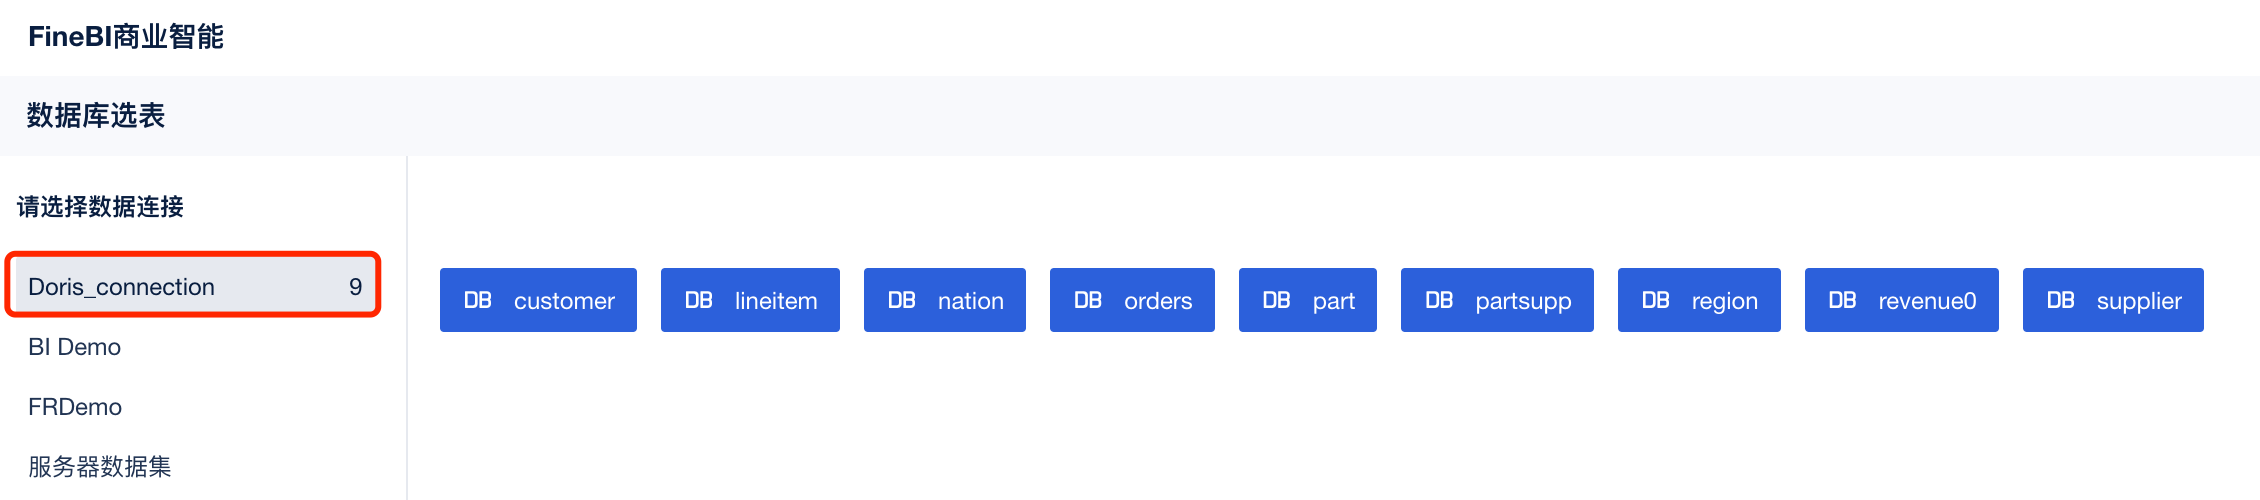The width and height of the screenshot is (2260, 500).
Task: Click the DB icon on lineitem table
Action: [x=699, y=300]
